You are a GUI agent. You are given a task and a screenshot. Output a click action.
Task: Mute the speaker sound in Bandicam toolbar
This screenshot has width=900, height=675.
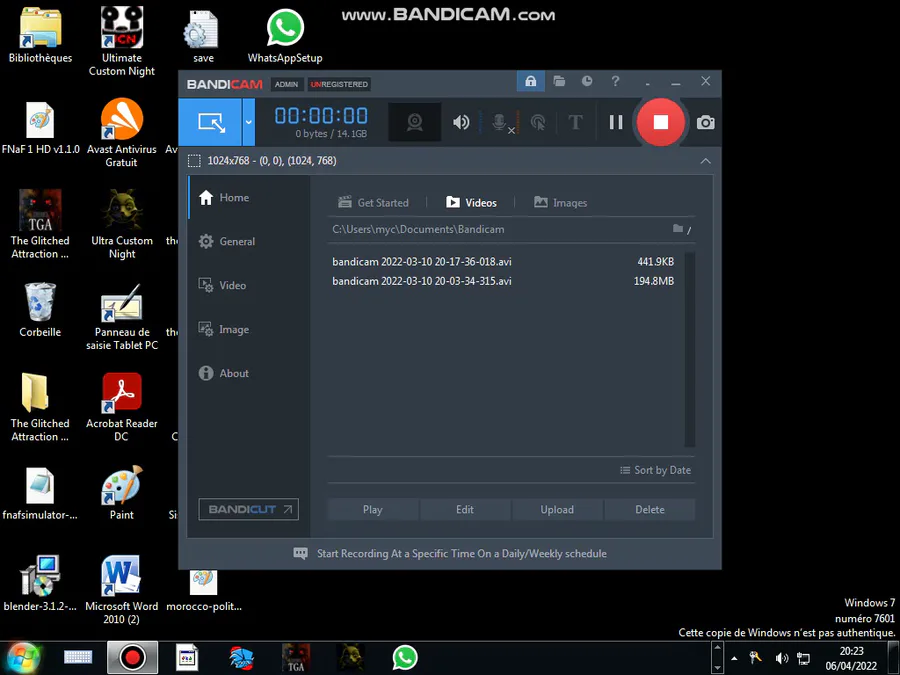pos(461,122)
